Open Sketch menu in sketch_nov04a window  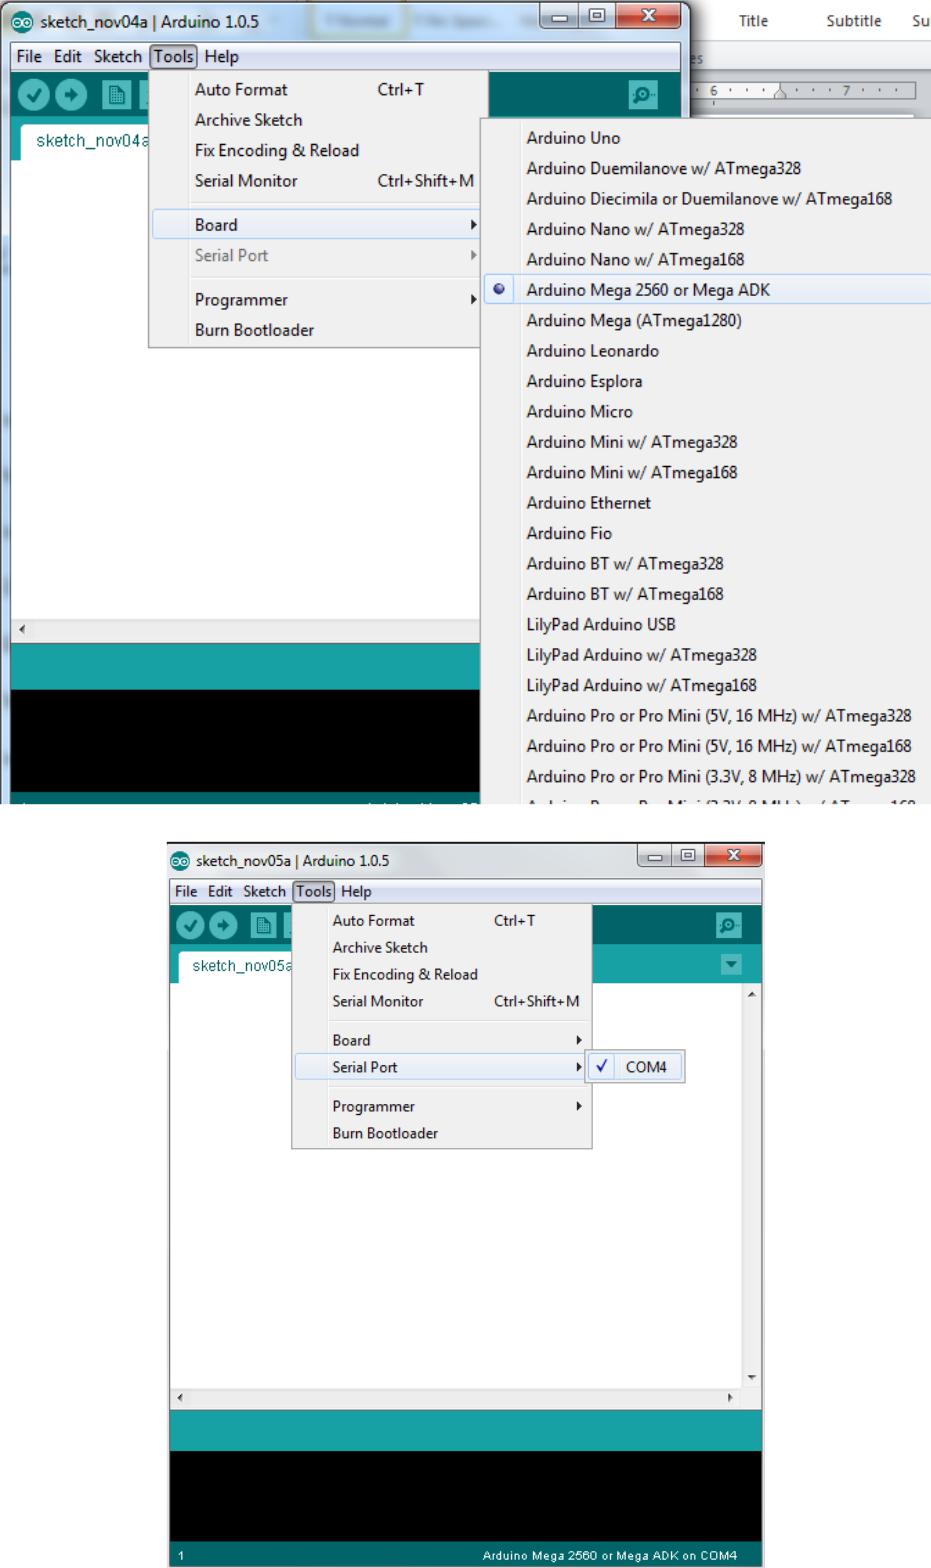tap(118, 57)
